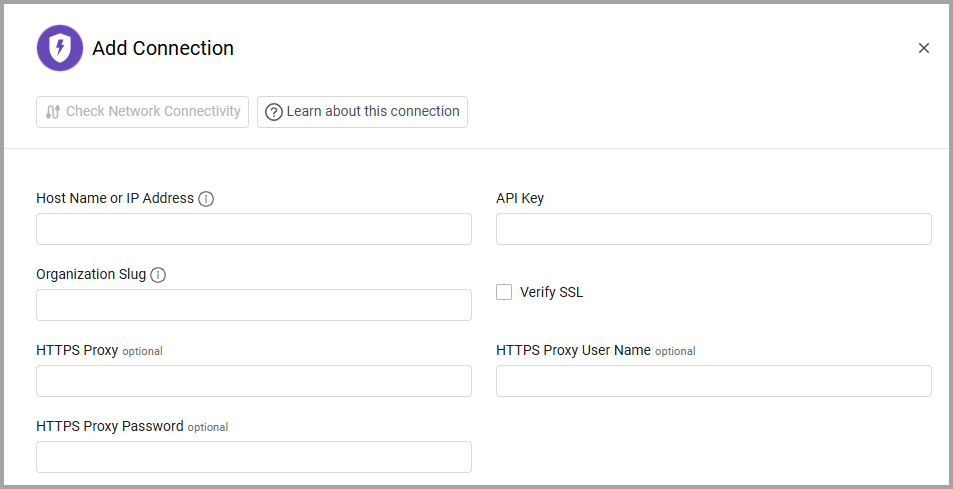Close the Add Connection dialog
This screenshot has height=489, width=953.
point(923,48)
